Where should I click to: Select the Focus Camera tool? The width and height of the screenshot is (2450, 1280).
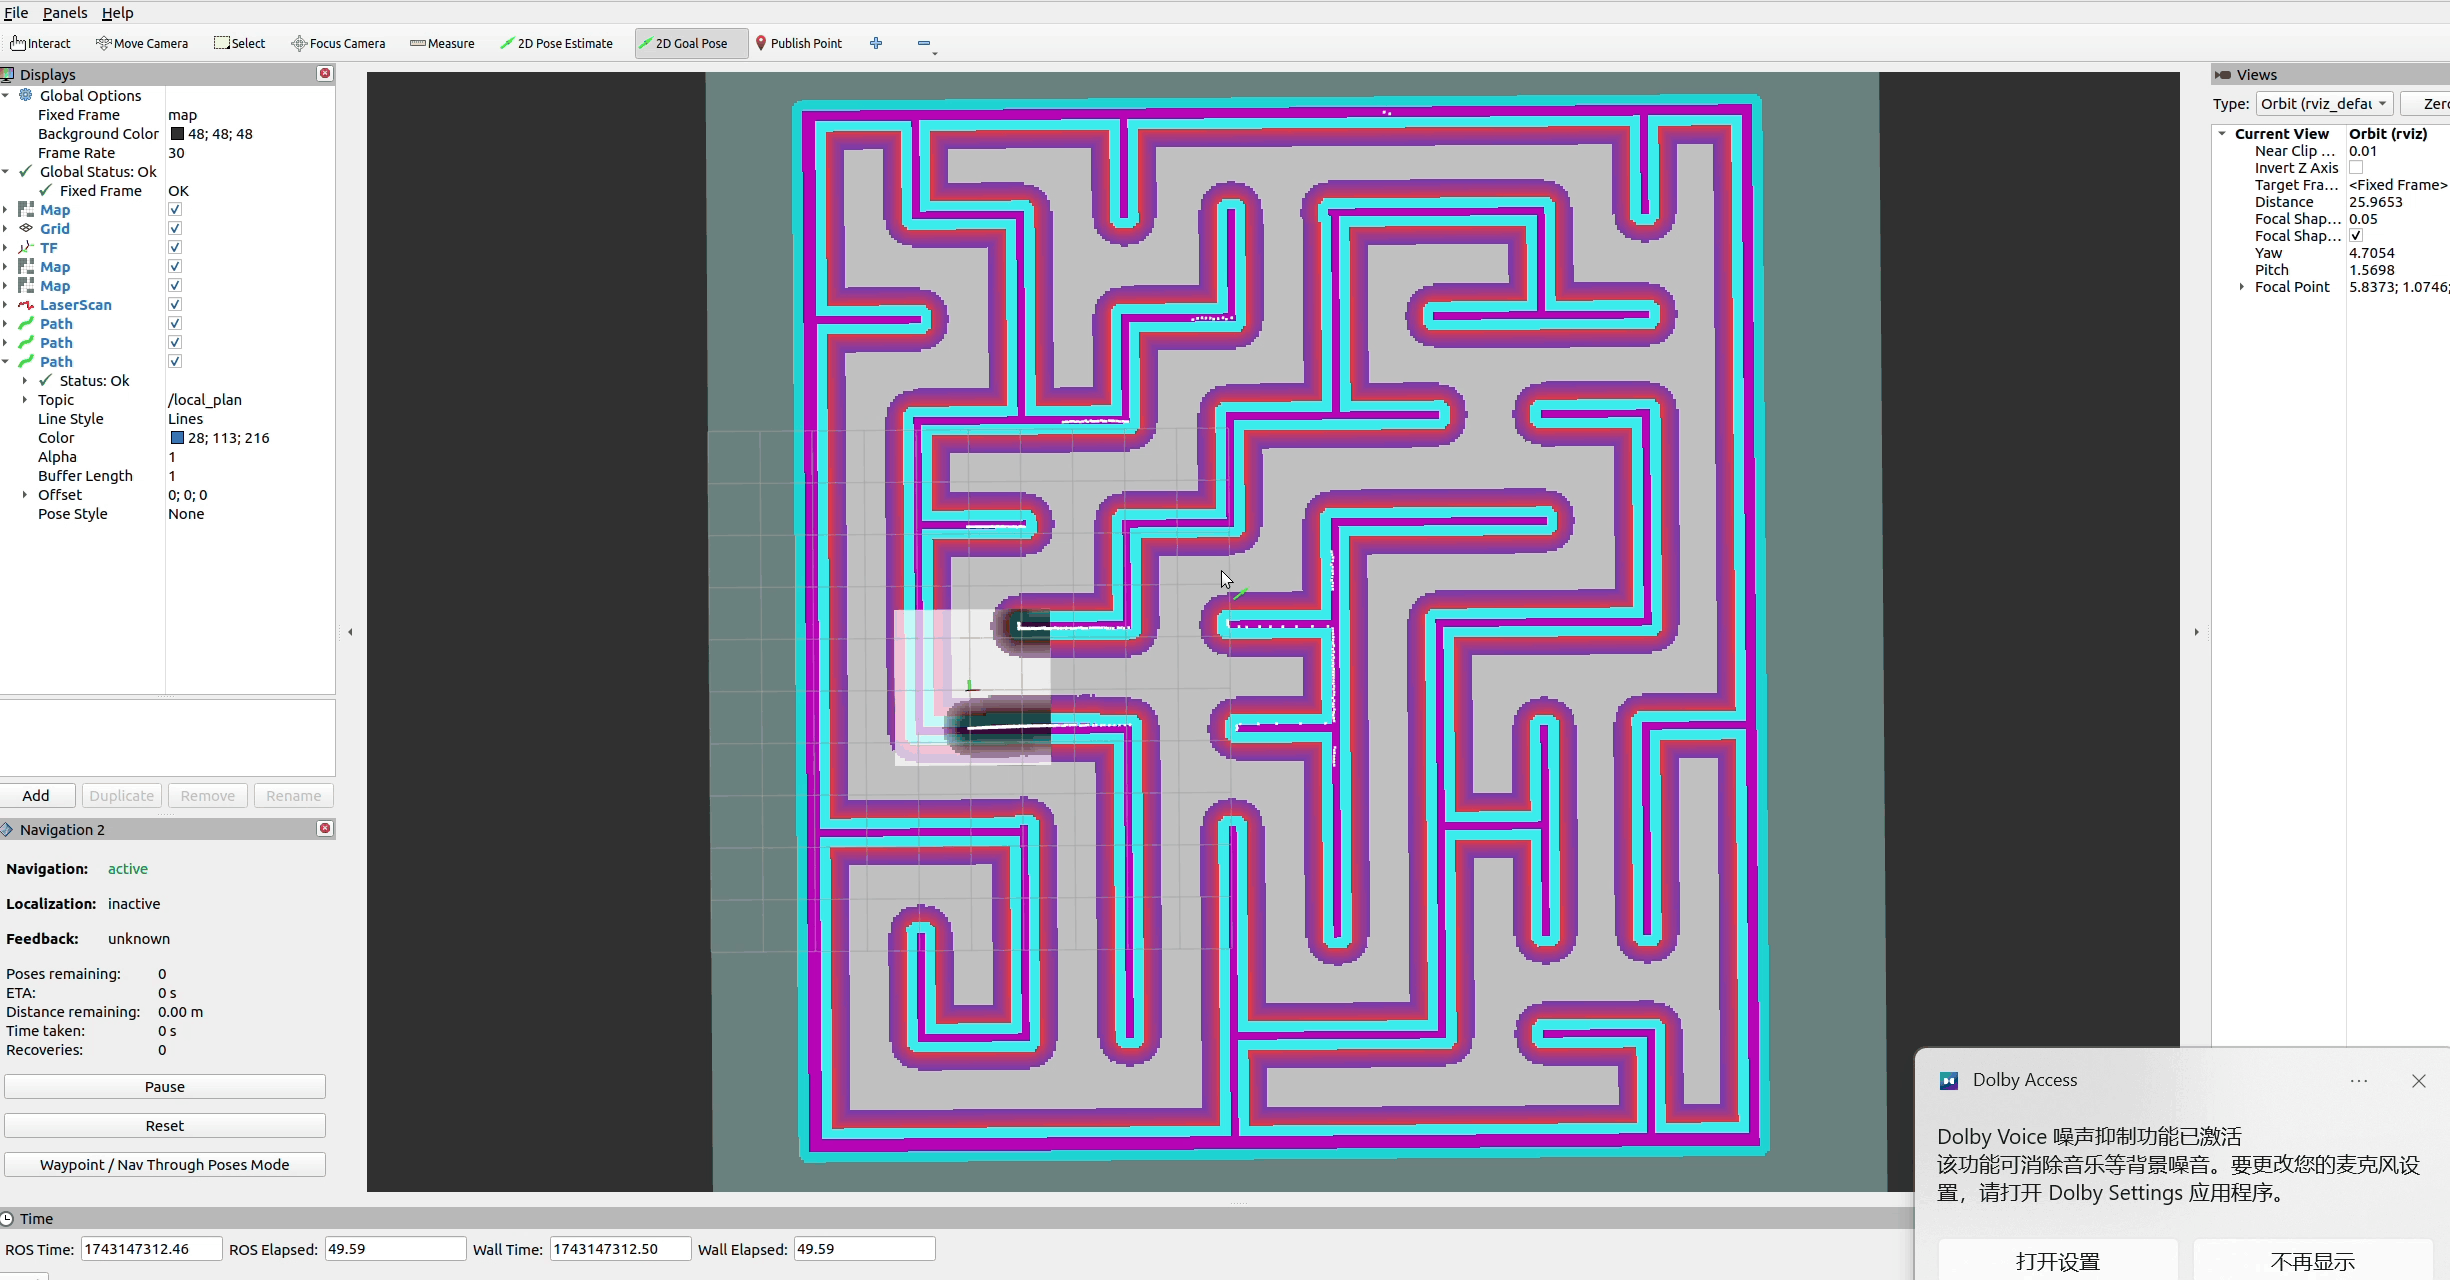[337, 43]
